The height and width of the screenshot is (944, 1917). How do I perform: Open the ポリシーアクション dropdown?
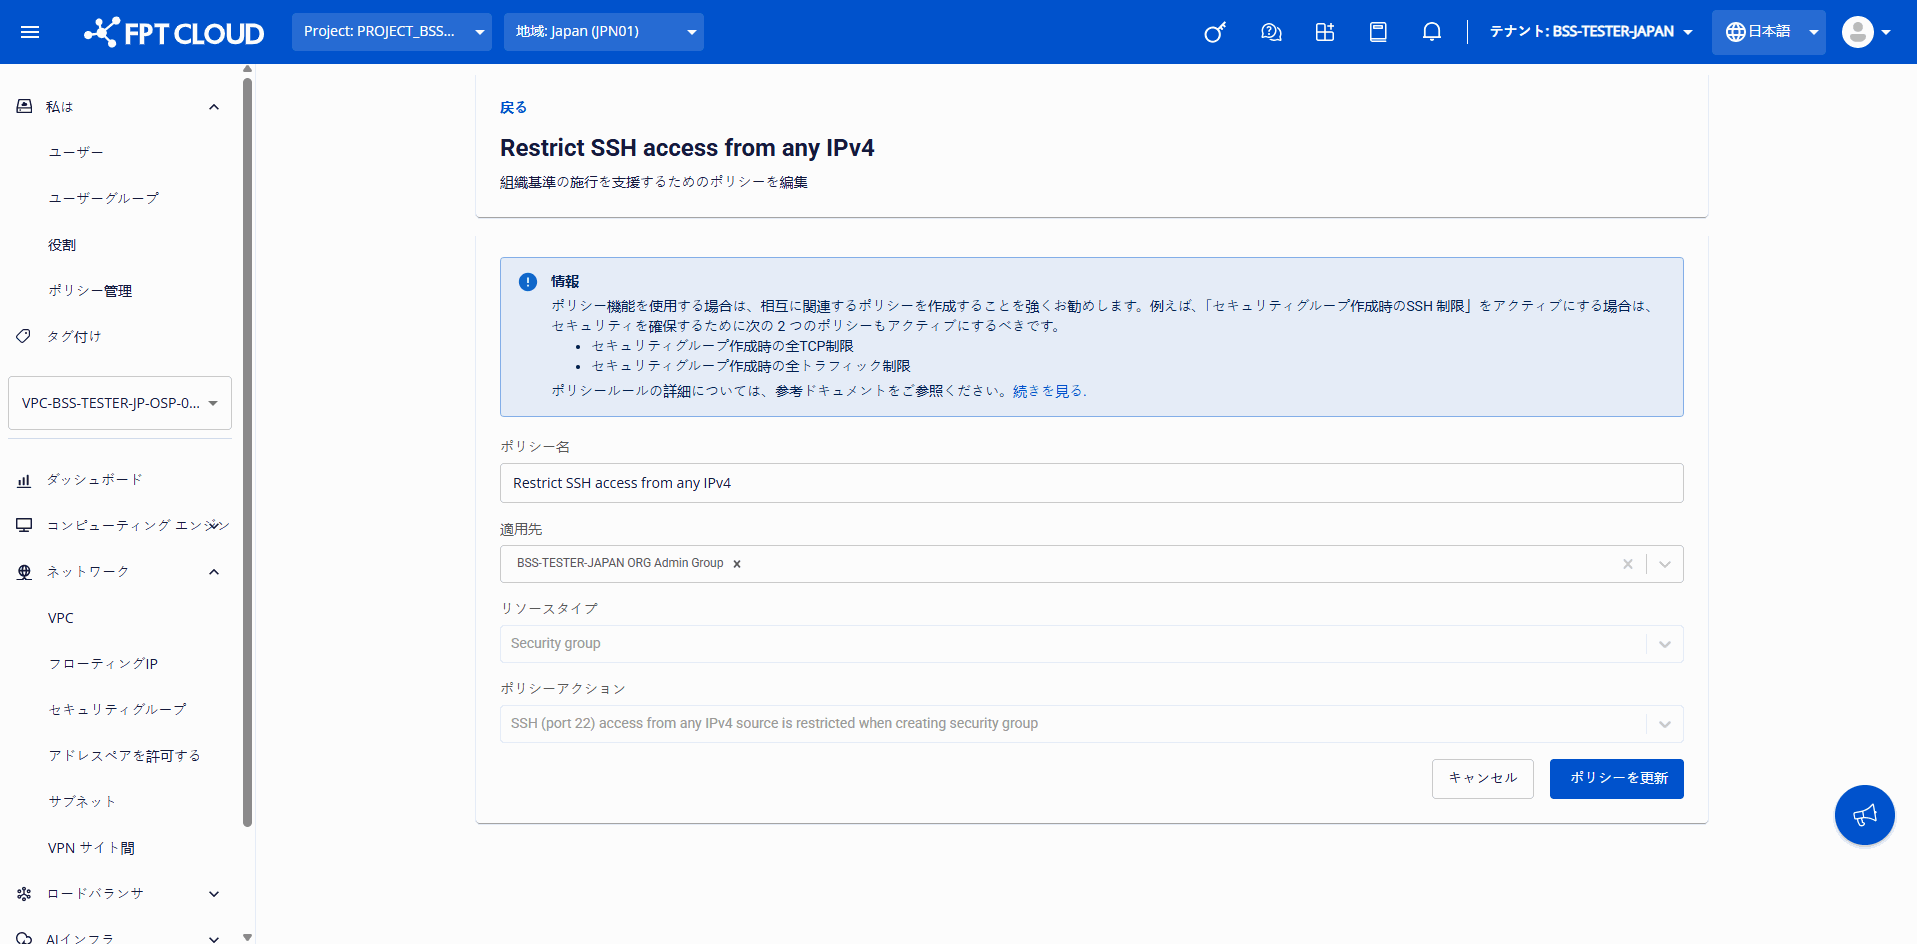(1092, 724)
